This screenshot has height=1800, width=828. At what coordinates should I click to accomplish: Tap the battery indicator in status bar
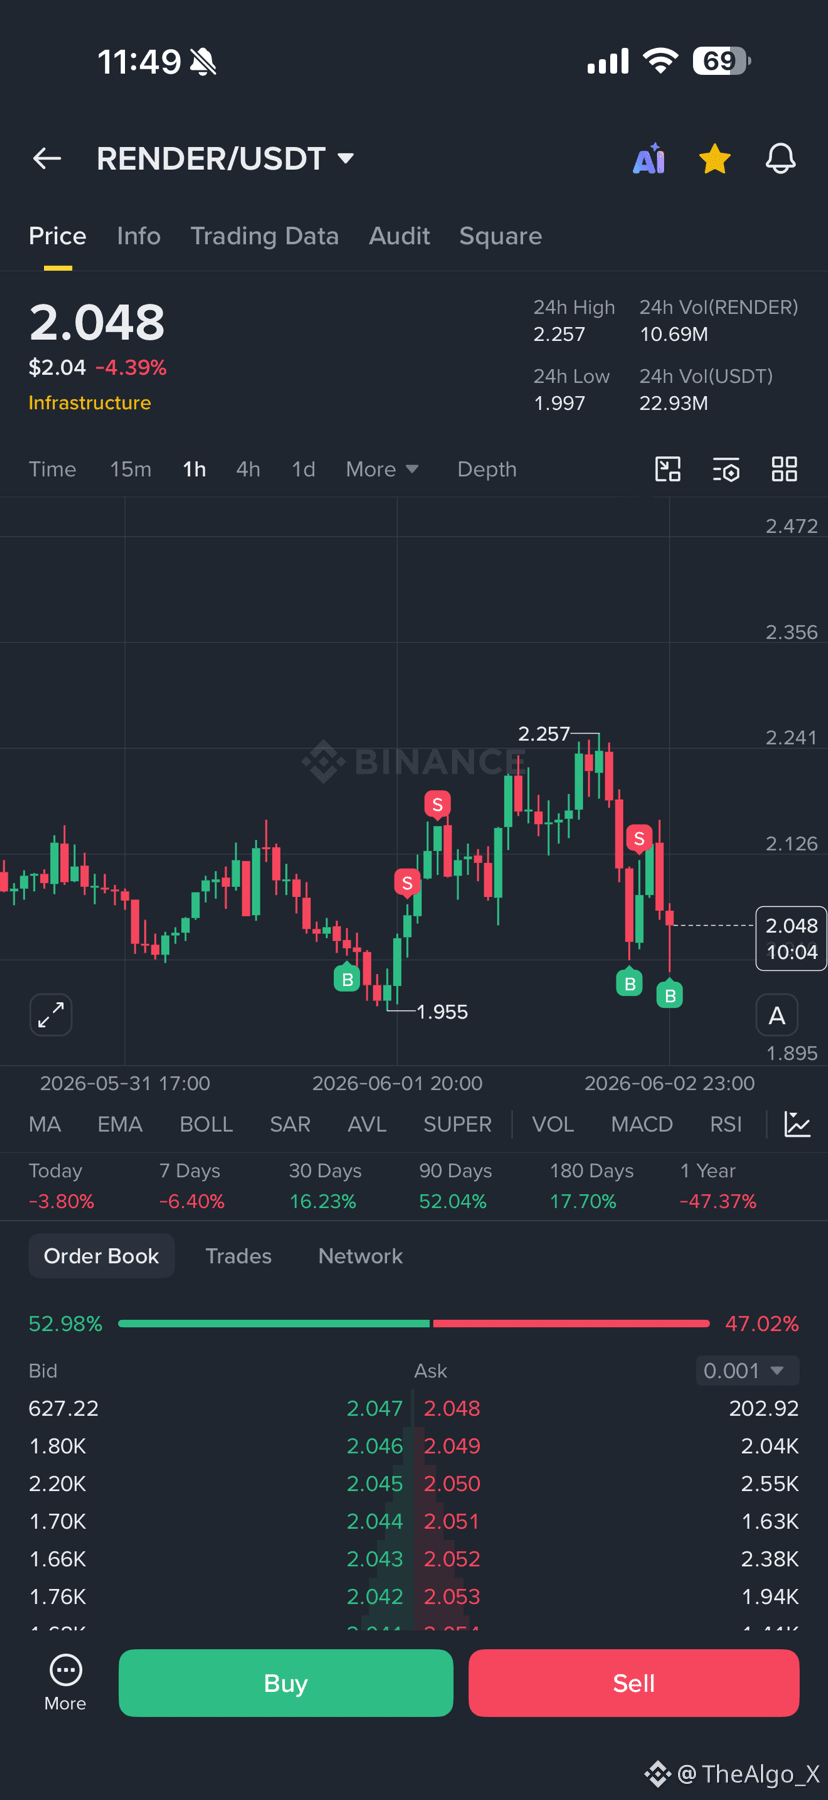pos(721,61)
